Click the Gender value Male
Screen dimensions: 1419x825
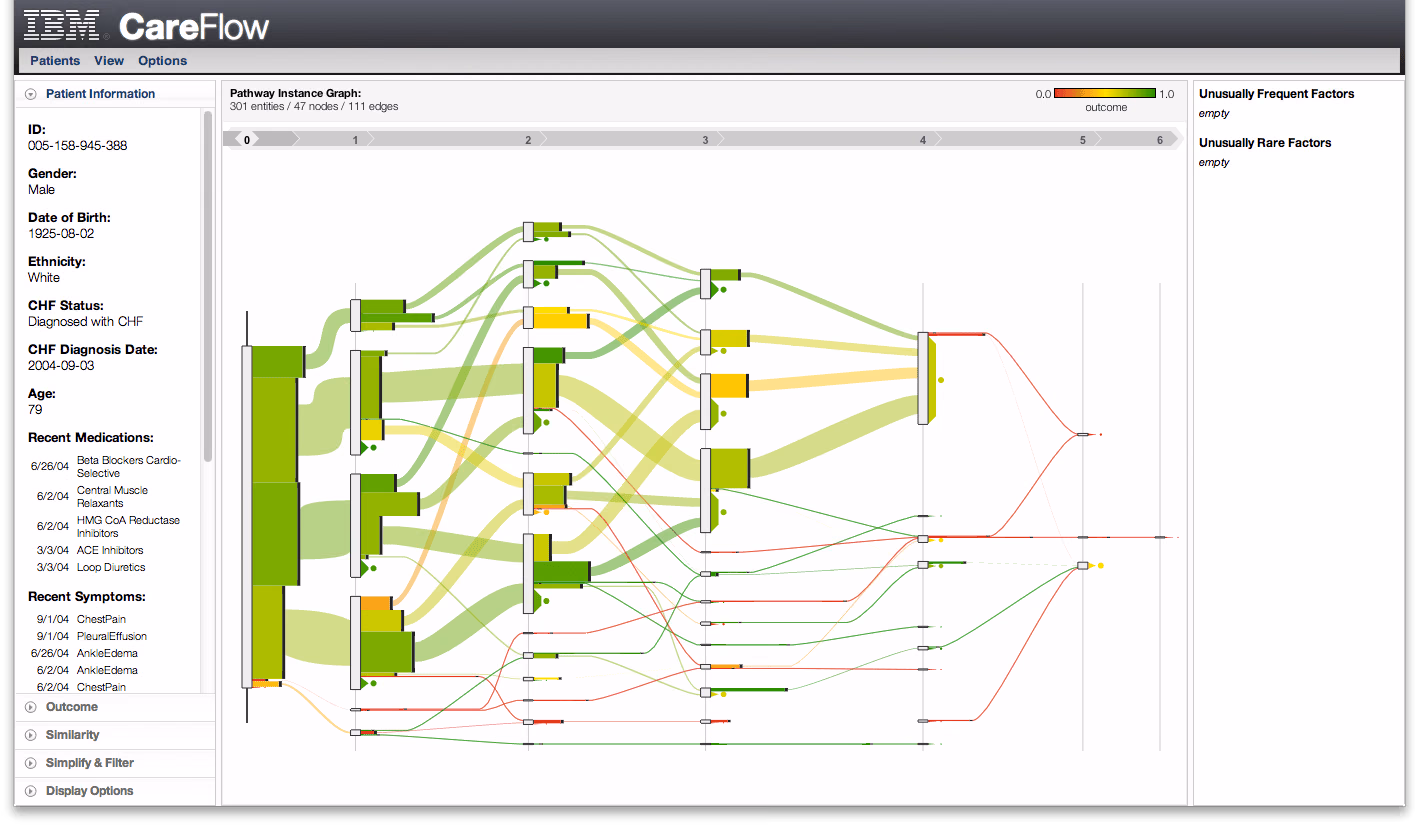[x=42, y=190]
